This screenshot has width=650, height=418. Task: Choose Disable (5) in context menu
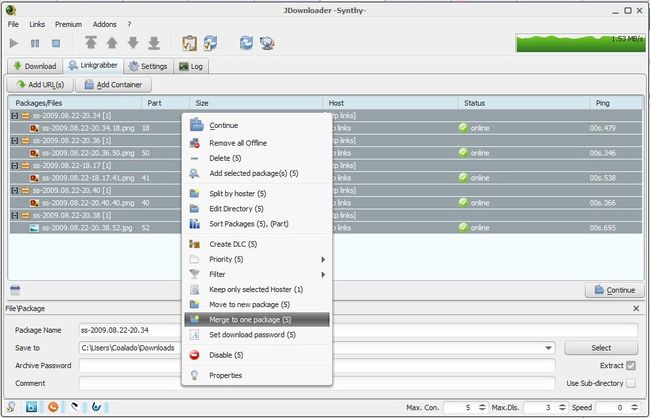click(257, 355)
